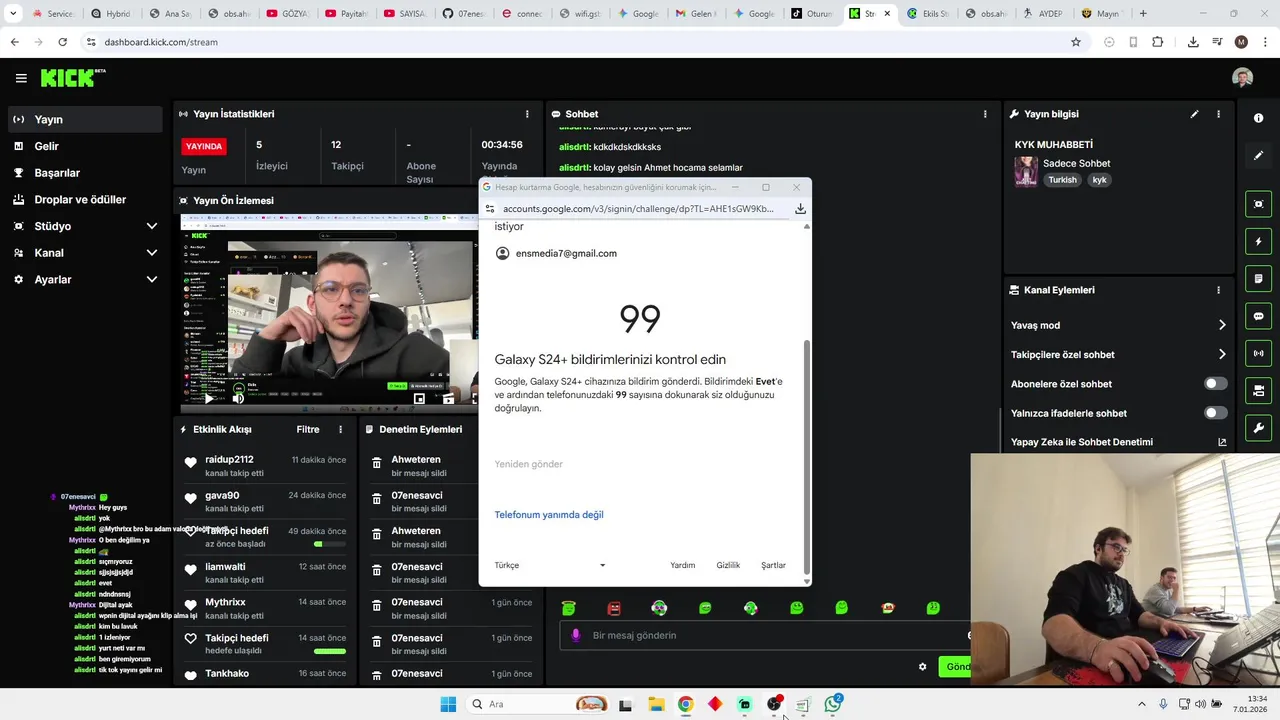The image size is (1280, 720).
Task: Open the Windows Start menu
Action: pos(448,704)
